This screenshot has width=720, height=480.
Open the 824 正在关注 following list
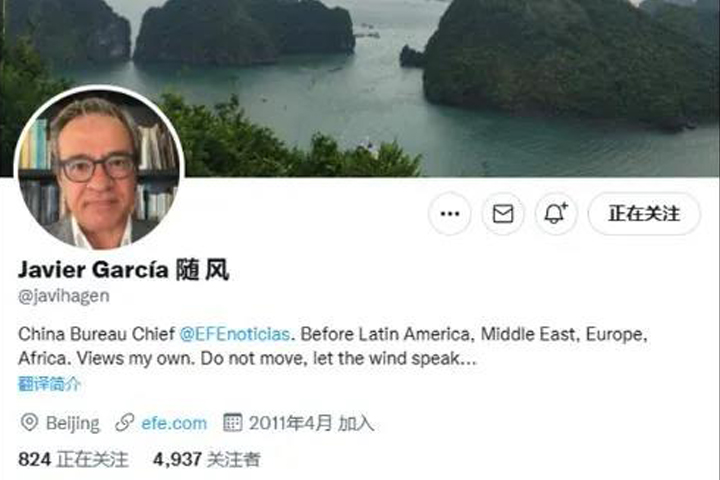point(73,459)
